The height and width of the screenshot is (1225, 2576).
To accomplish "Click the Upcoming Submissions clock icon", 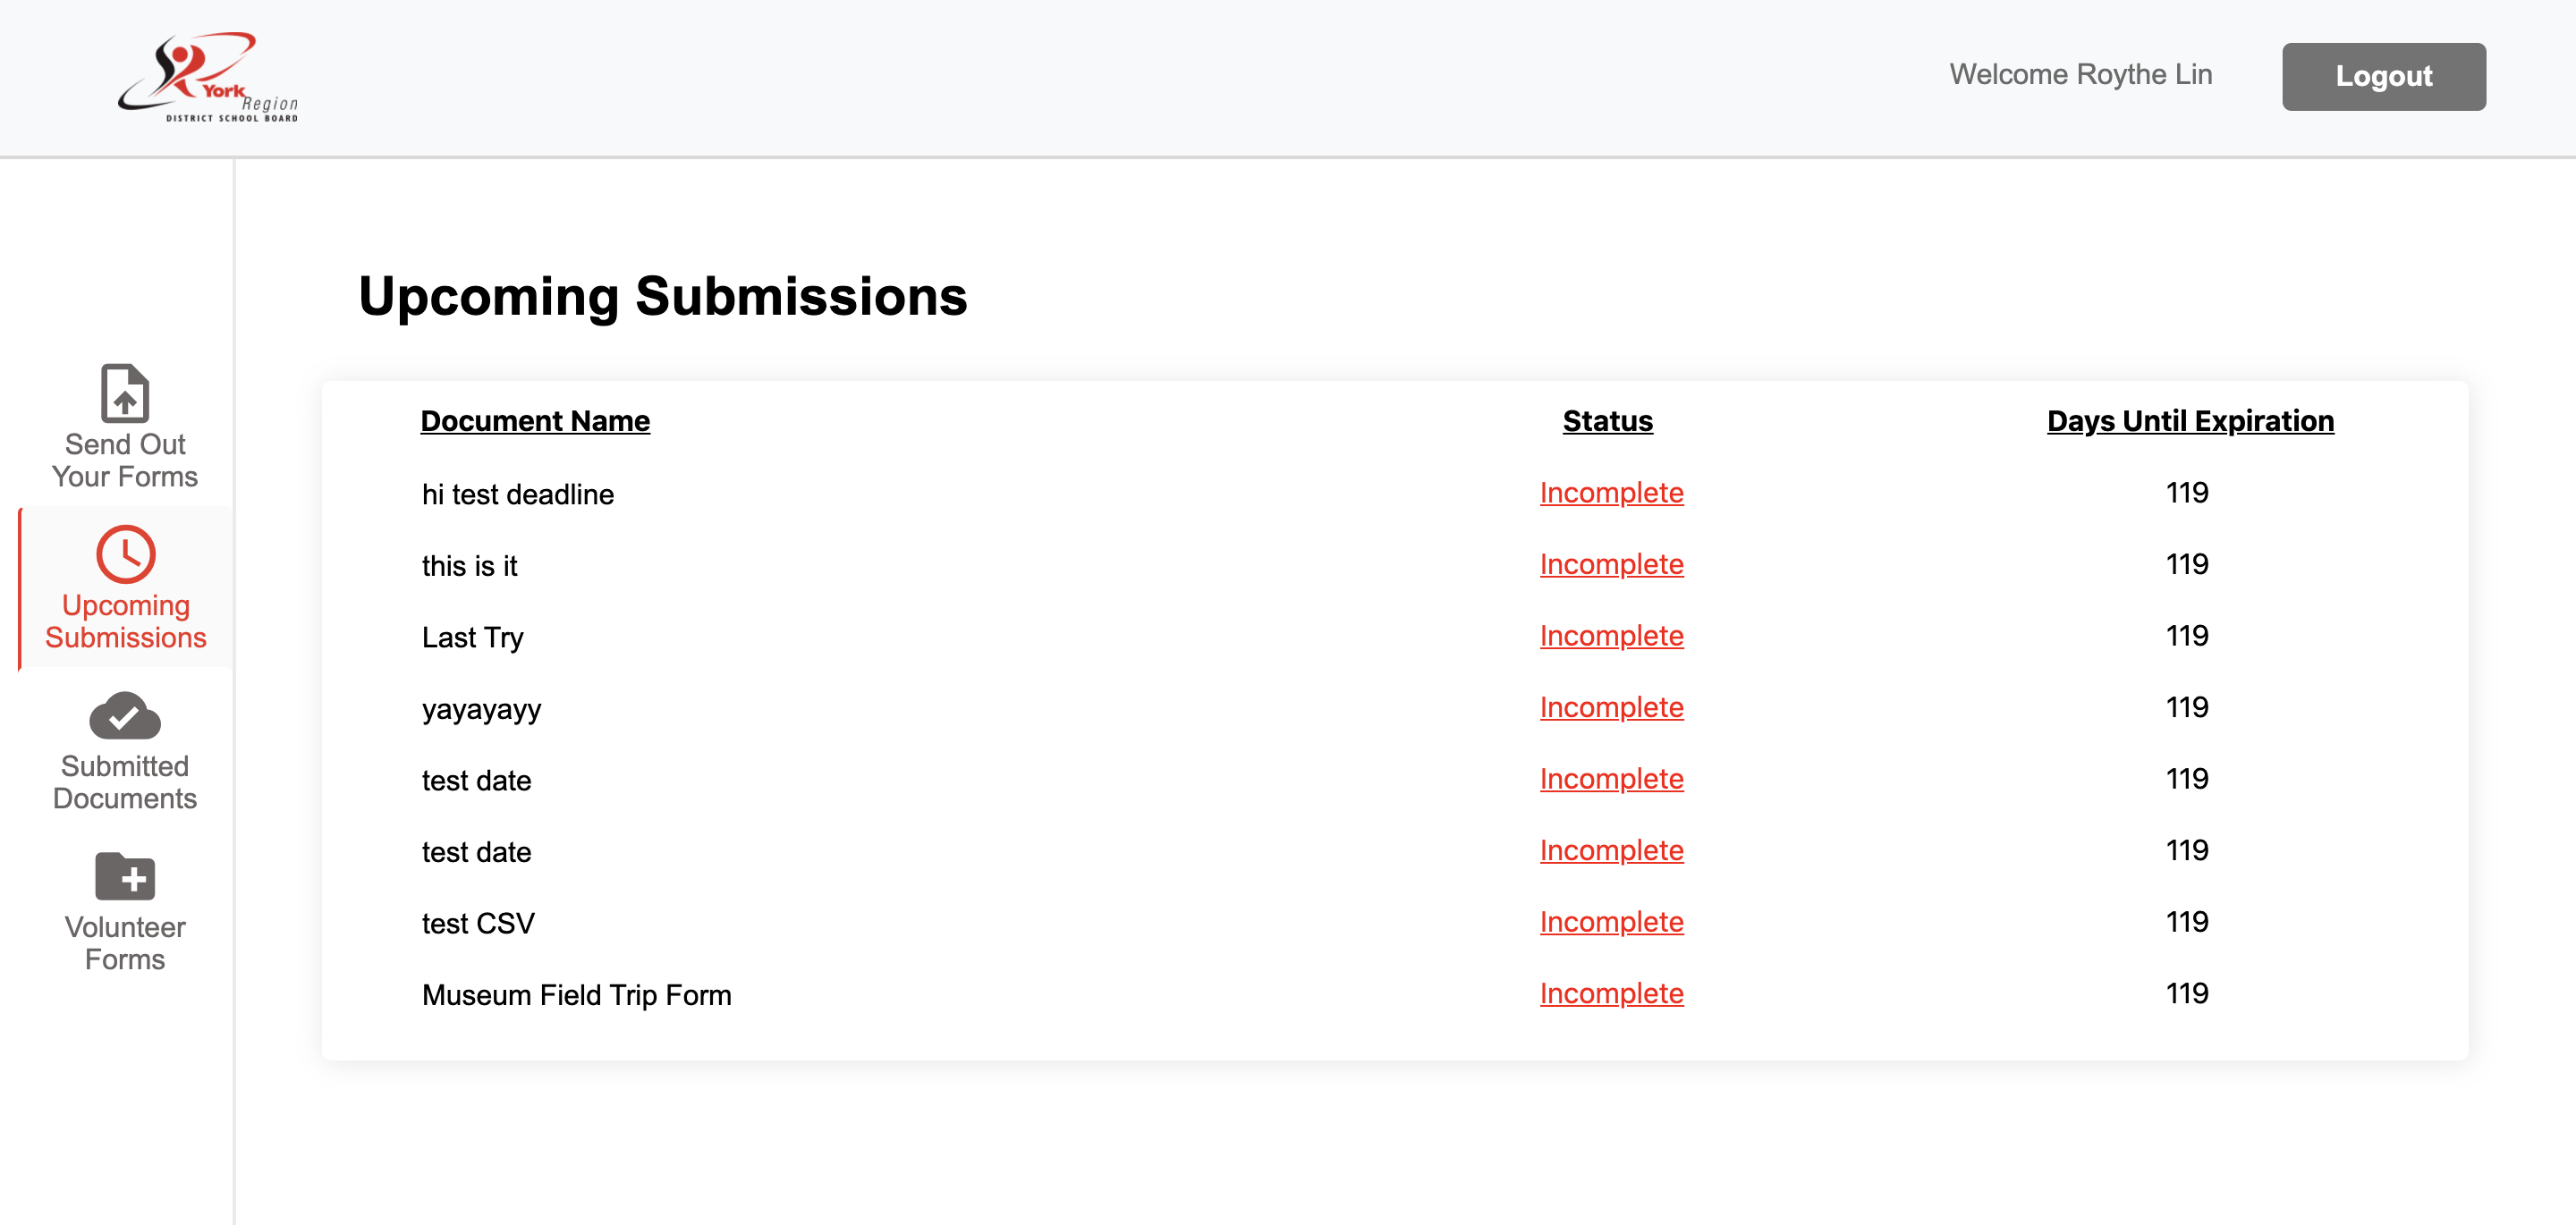I will 125,554.
